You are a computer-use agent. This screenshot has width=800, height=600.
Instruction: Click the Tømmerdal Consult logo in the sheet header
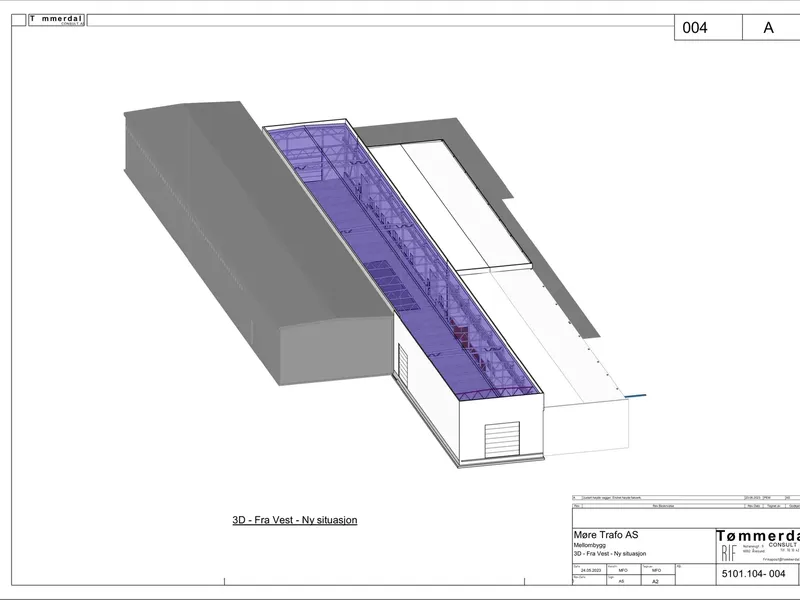coord(57,20)
